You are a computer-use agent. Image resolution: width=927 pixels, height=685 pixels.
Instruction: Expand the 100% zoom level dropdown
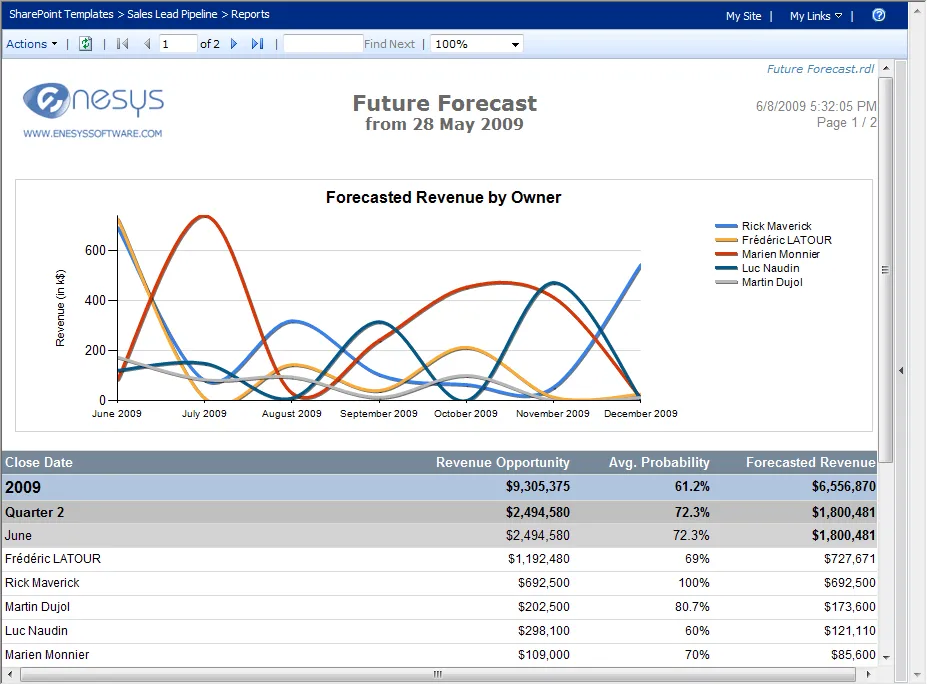coord(515,44)
